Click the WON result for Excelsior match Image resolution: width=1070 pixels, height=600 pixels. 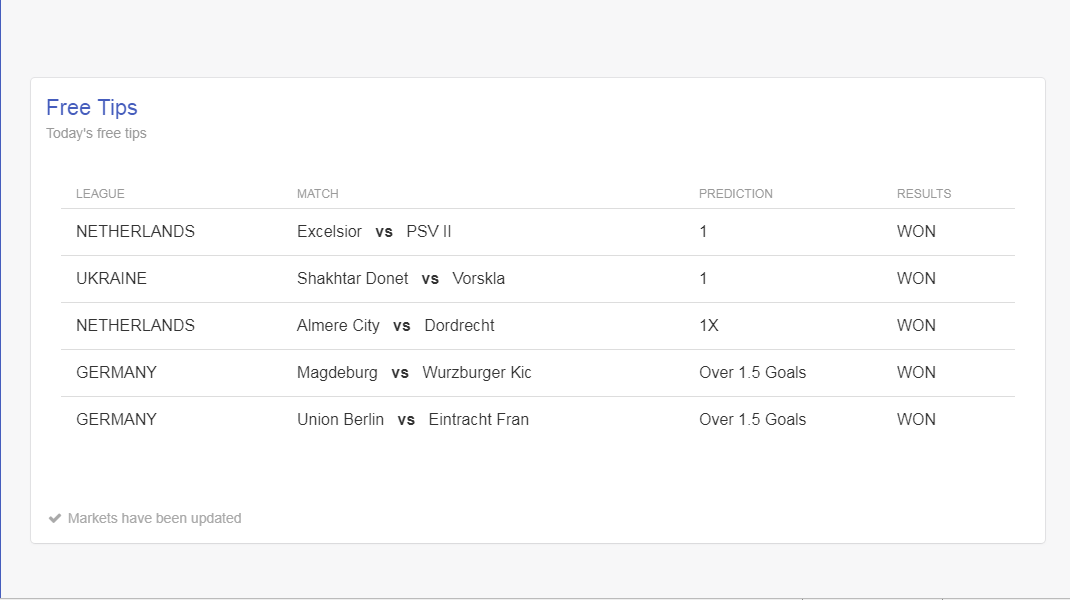(x=916, y=231)
